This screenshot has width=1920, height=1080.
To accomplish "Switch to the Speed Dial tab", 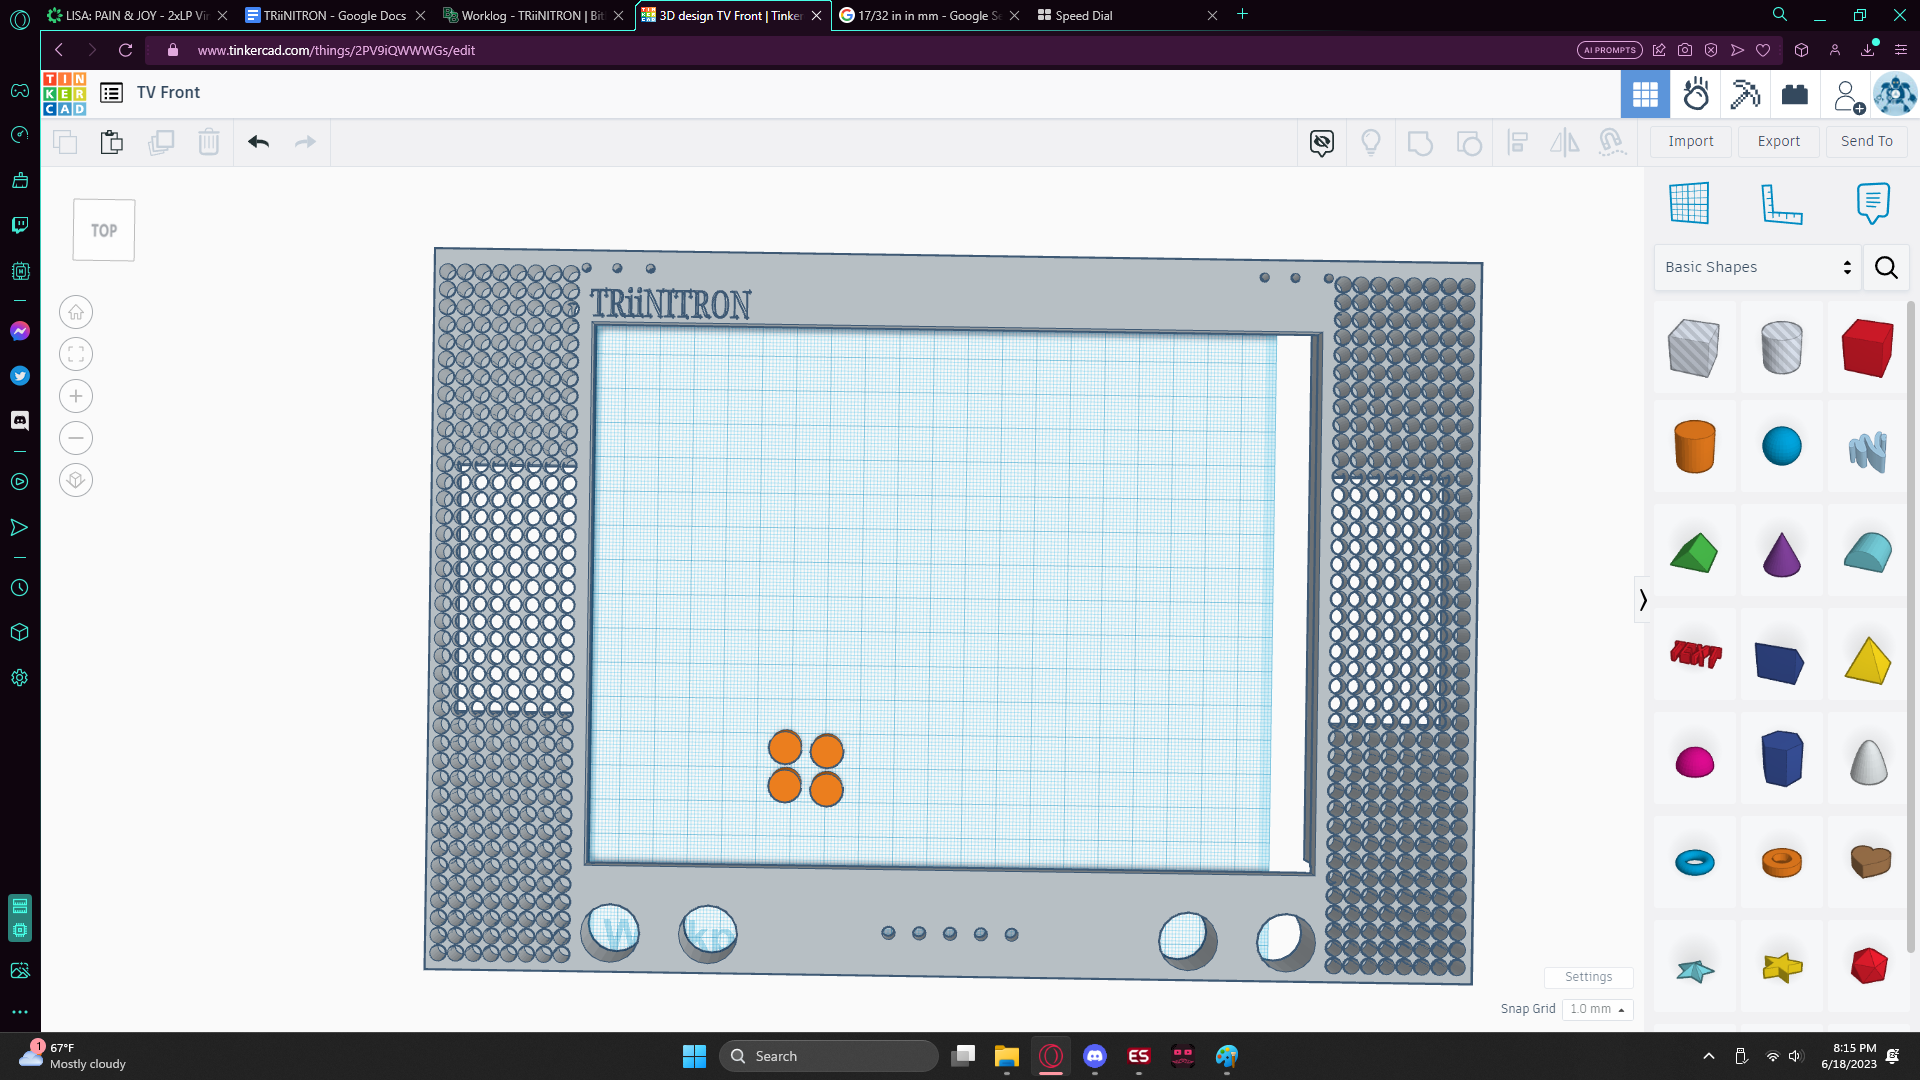I will pyautogui.click(x=1127, y=15).
